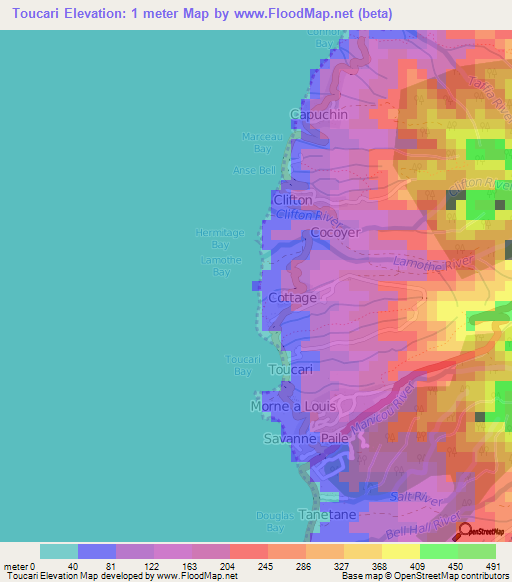Click the Clifton River label near Clifton village
The width and height of the screenshot is (512, 582).
point(308,218)
